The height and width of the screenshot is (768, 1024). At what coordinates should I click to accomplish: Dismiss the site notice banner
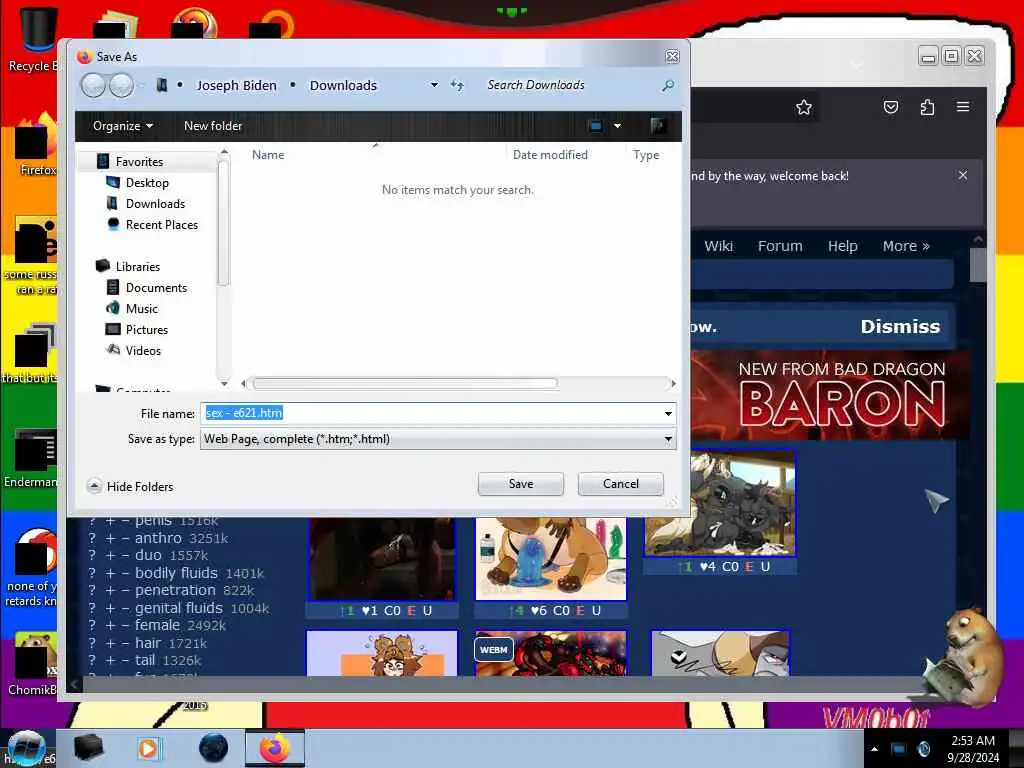pos(900,327)
